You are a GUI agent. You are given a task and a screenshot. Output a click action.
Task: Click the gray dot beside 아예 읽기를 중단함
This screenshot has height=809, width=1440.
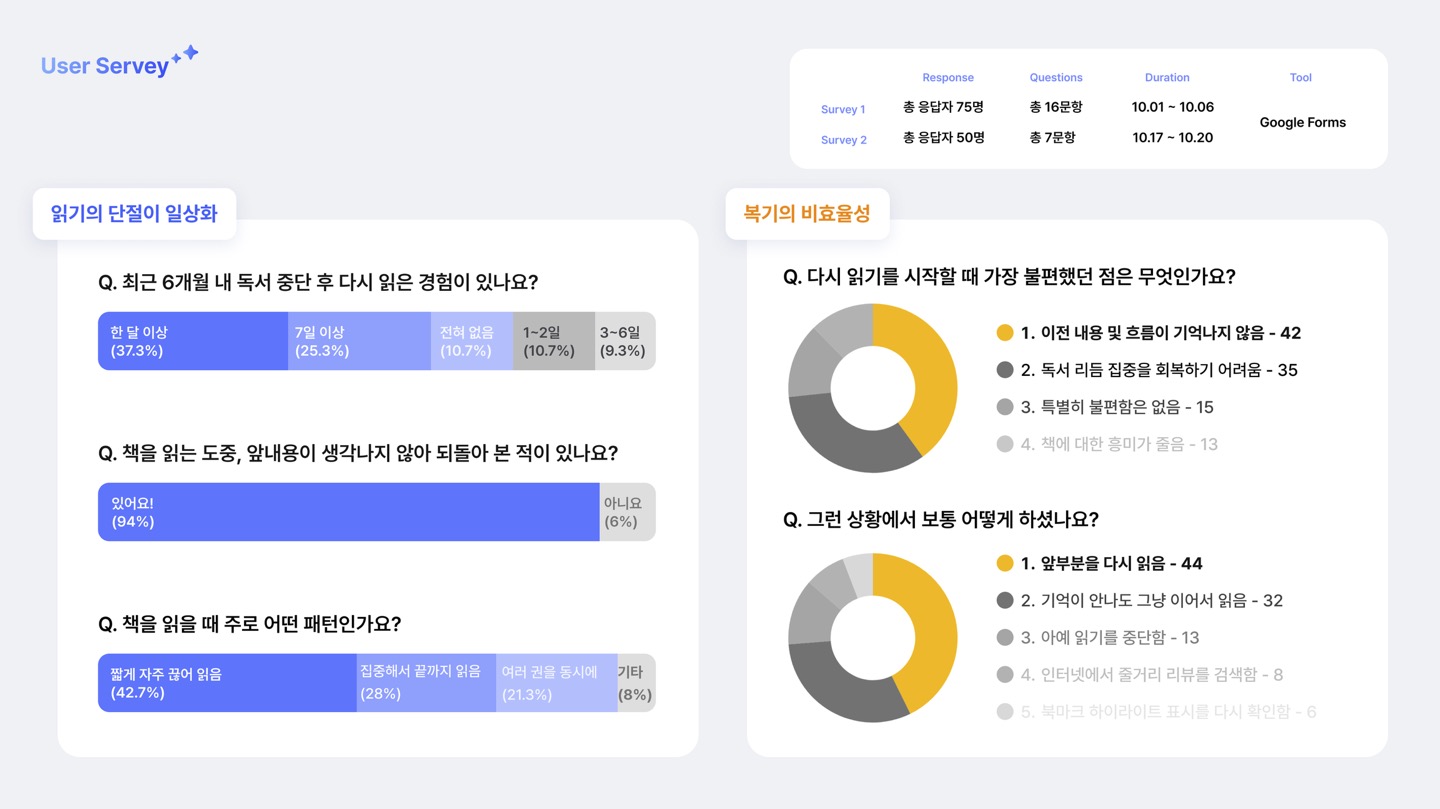coord(1005,637)
